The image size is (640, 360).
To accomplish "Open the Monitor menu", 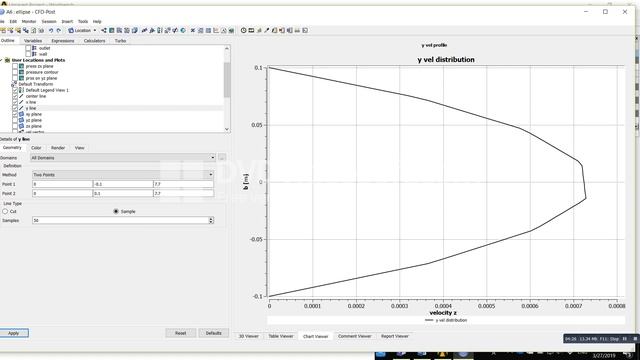I will pyautogui.click(x=29, y=21).
